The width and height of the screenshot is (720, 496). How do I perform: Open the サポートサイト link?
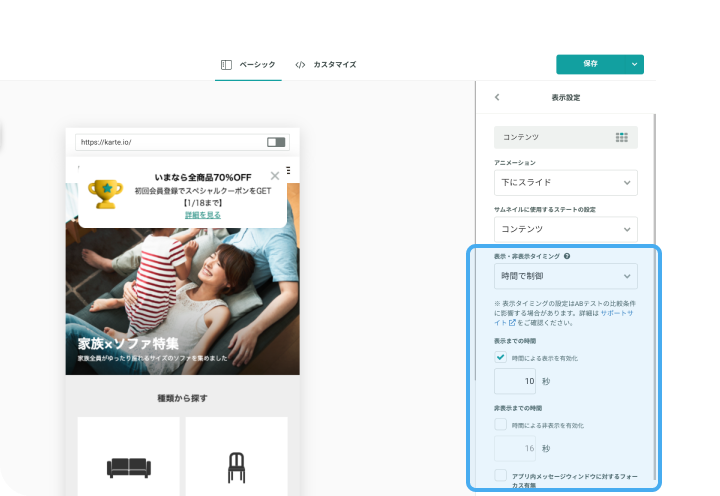coord(617,313)
